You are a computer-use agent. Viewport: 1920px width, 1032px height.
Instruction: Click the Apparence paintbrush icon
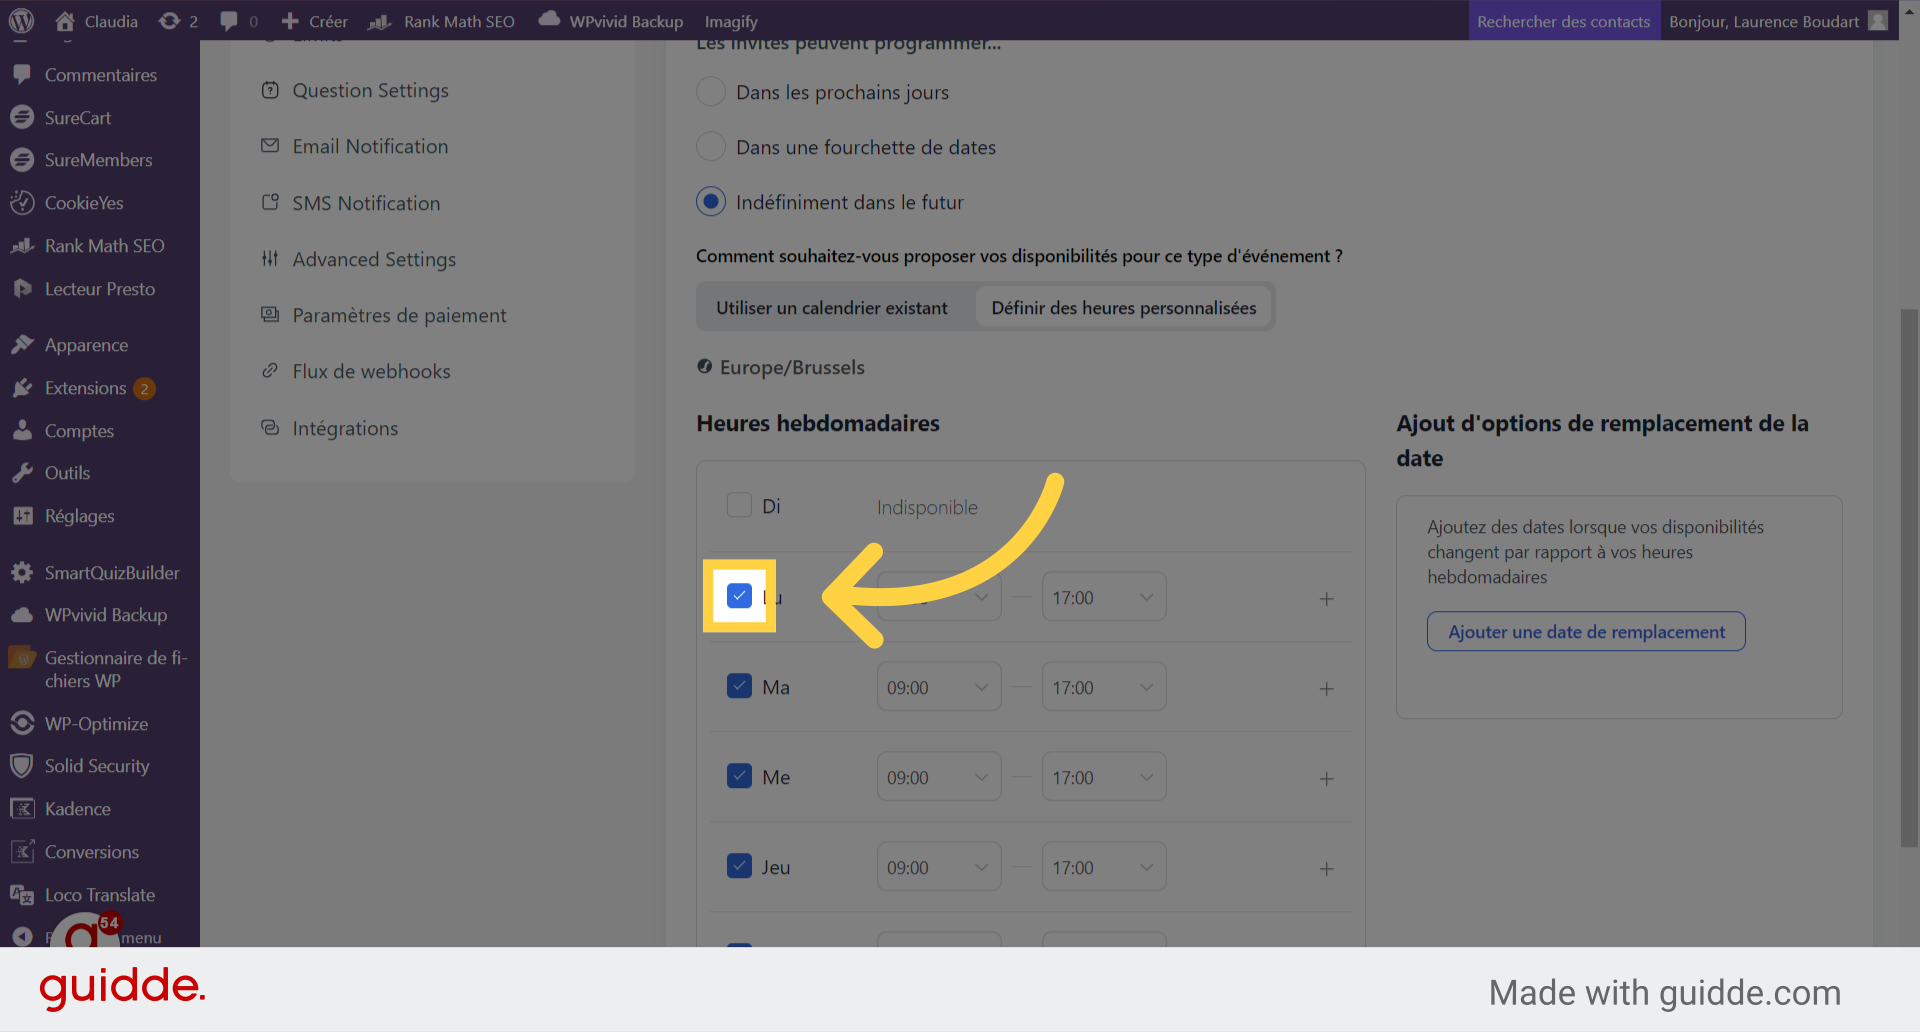point(22,345)
